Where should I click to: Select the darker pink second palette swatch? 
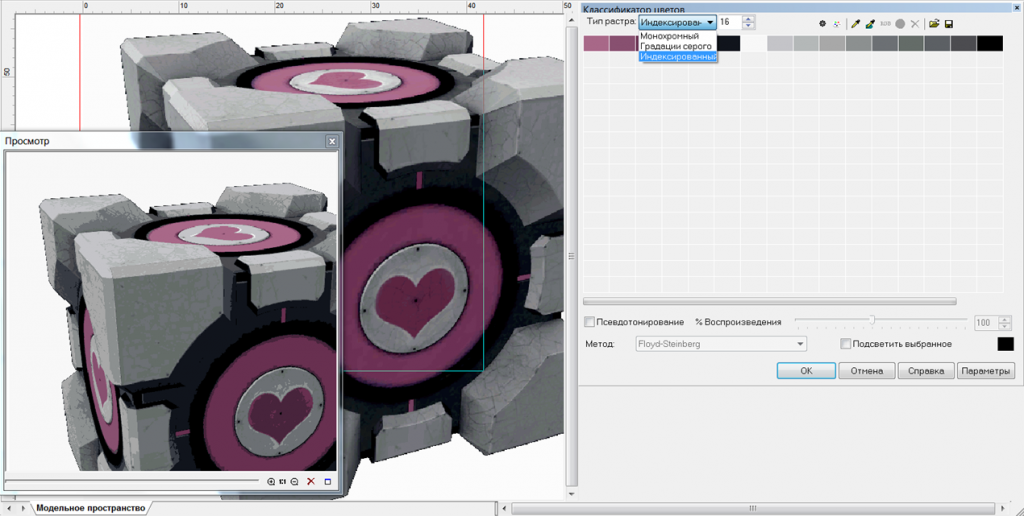coord(622,43)
